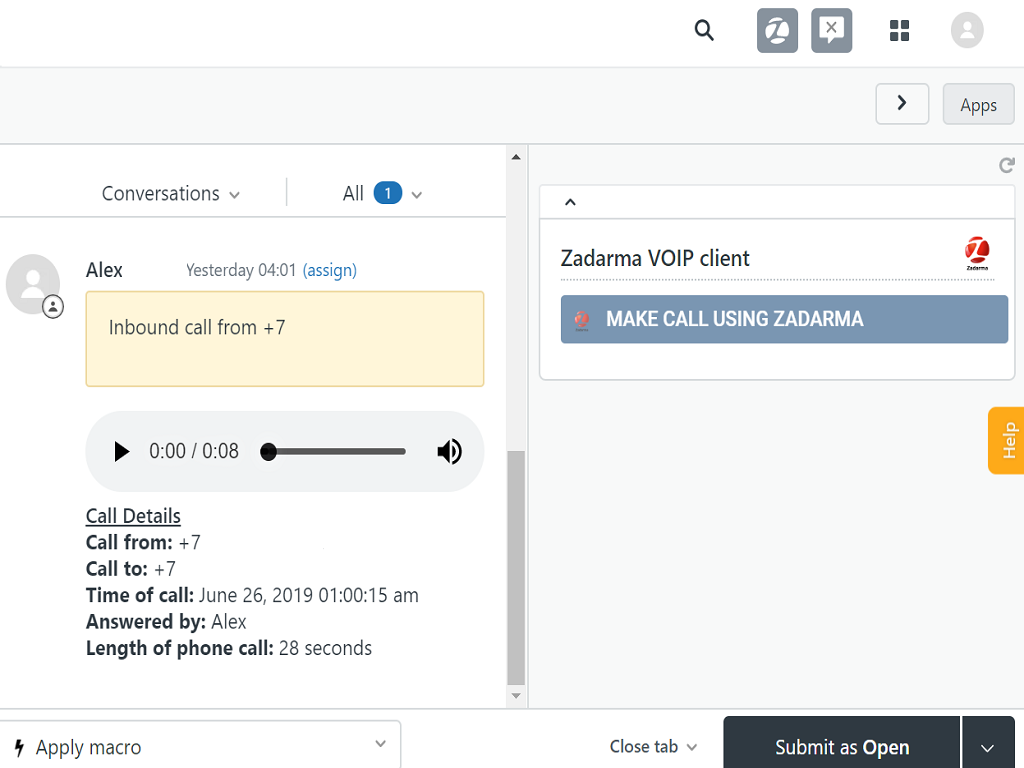
Task: Open the All events dropdown
Action: click(382, 194)
